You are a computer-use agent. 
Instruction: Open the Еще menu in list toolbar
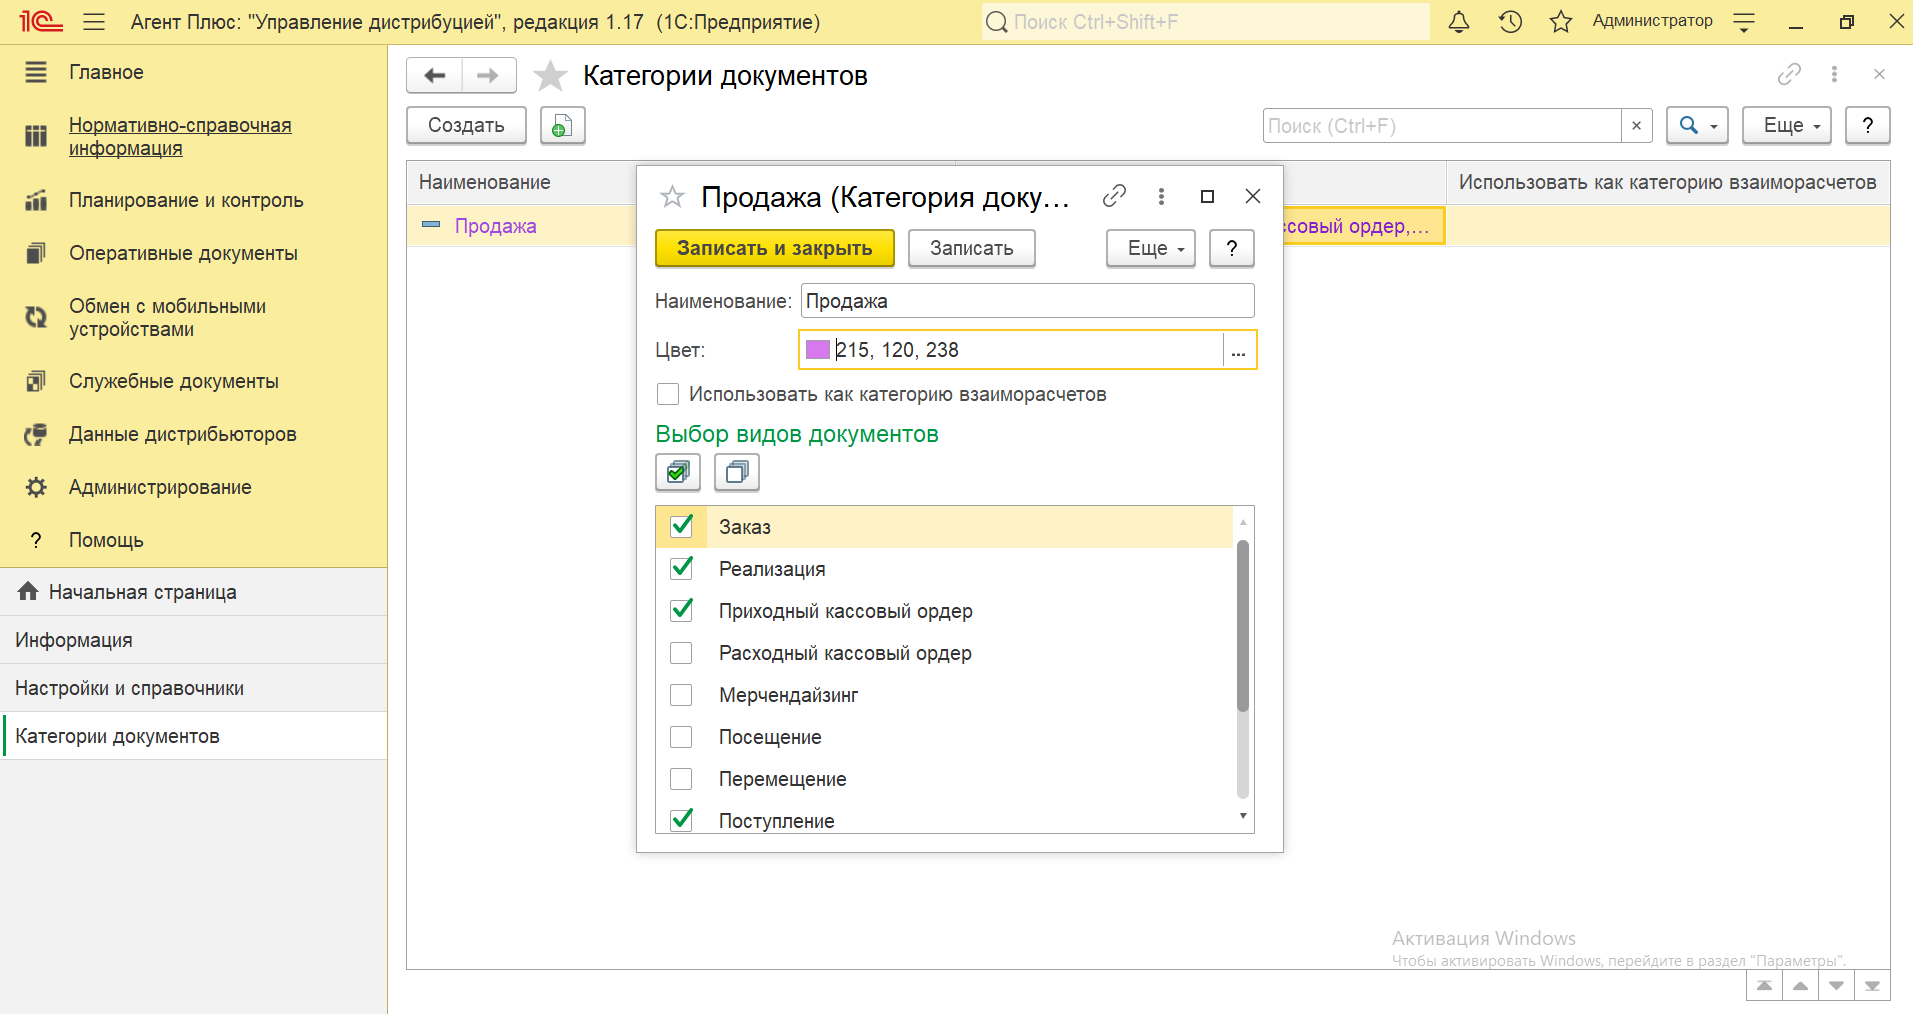click(x=1786, y=126)
